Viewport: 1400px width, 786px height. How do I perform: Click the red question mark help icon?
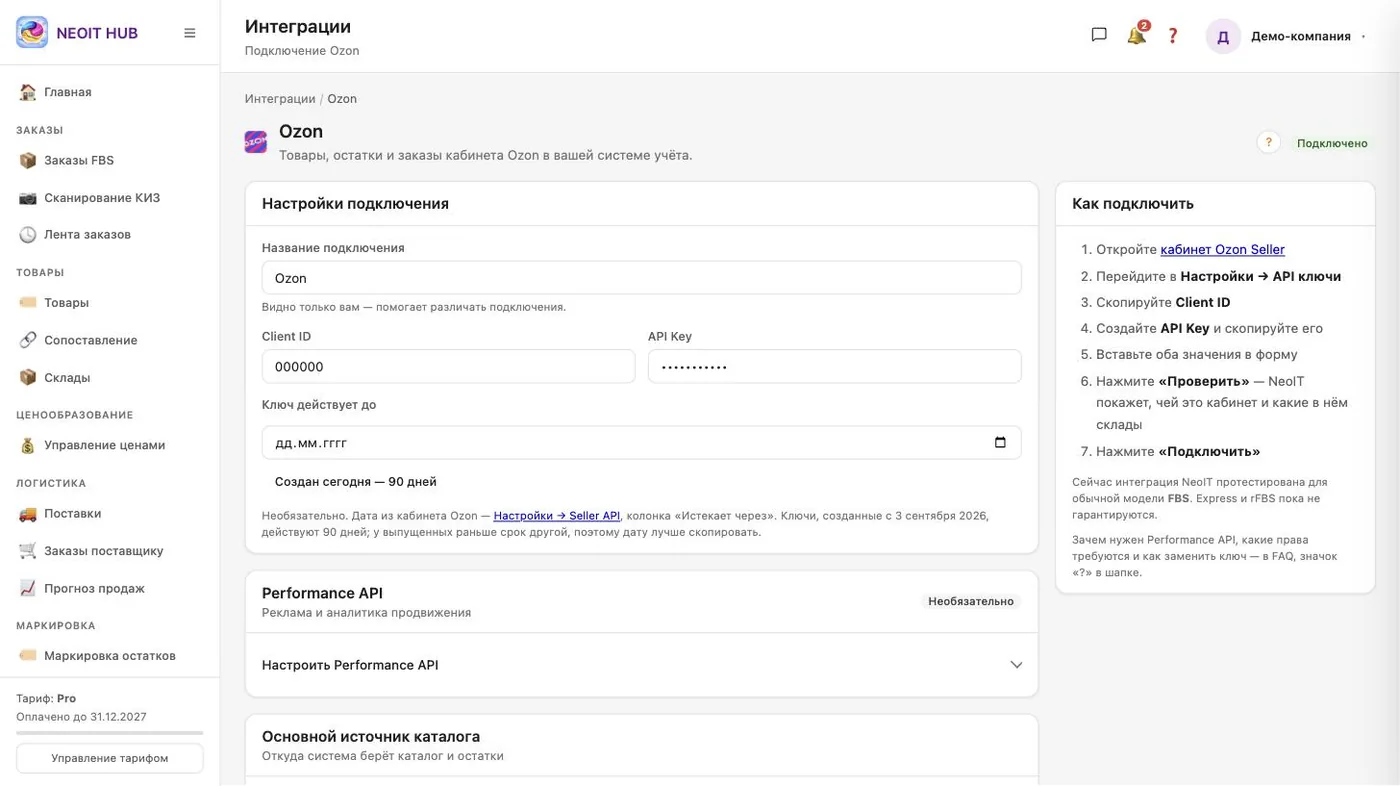(x=1173, y=36)
